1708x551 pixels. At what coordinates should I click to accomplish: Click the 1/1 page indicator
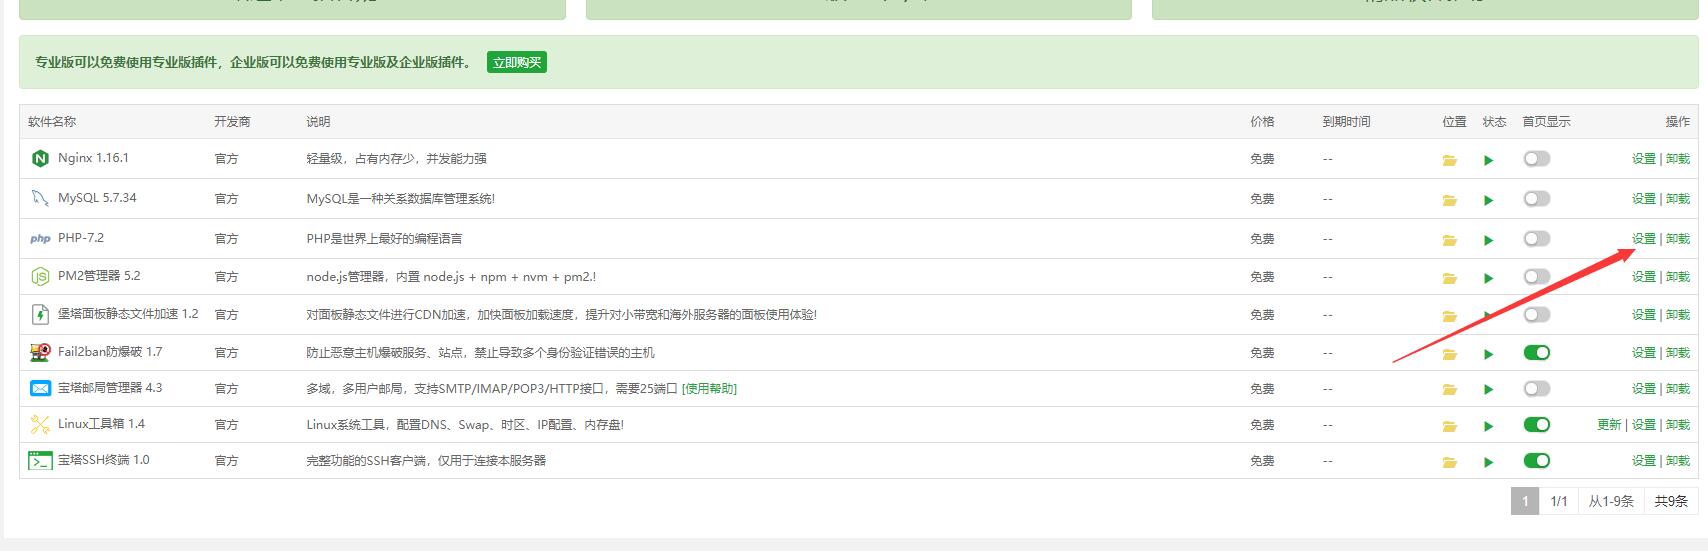[x=1559, y=501]
